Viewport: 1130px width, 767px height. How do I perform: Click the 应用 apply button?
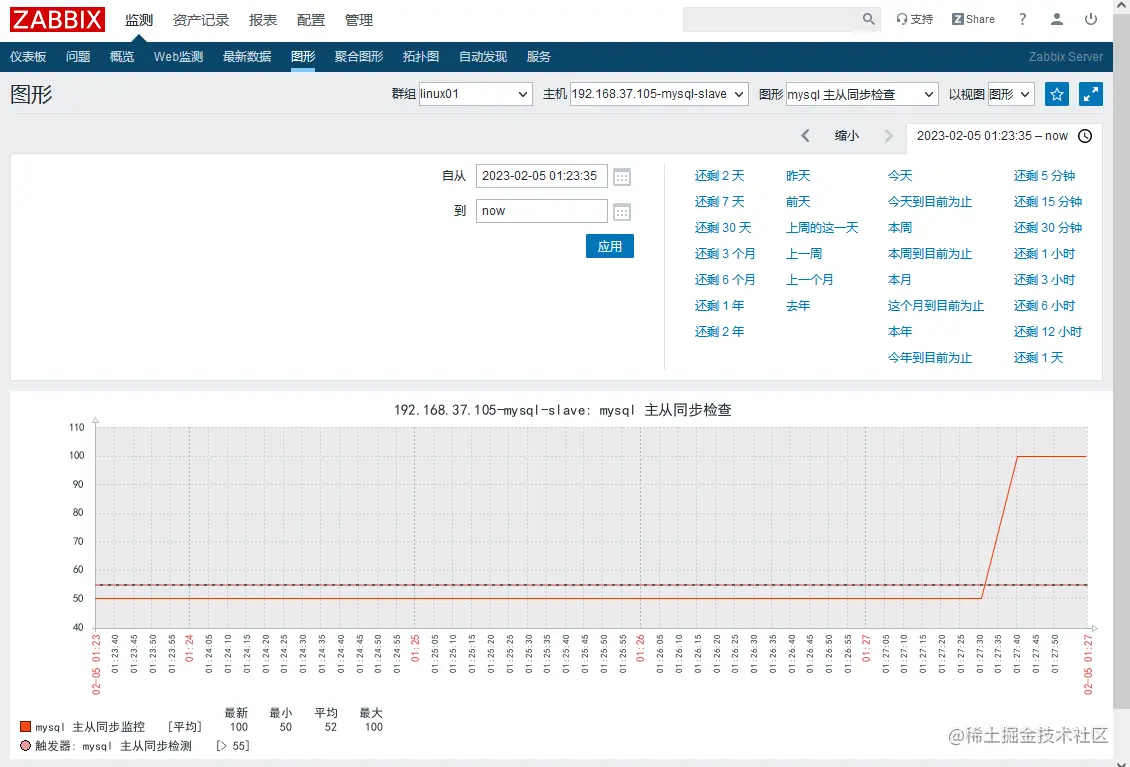(x=609, y=245)
